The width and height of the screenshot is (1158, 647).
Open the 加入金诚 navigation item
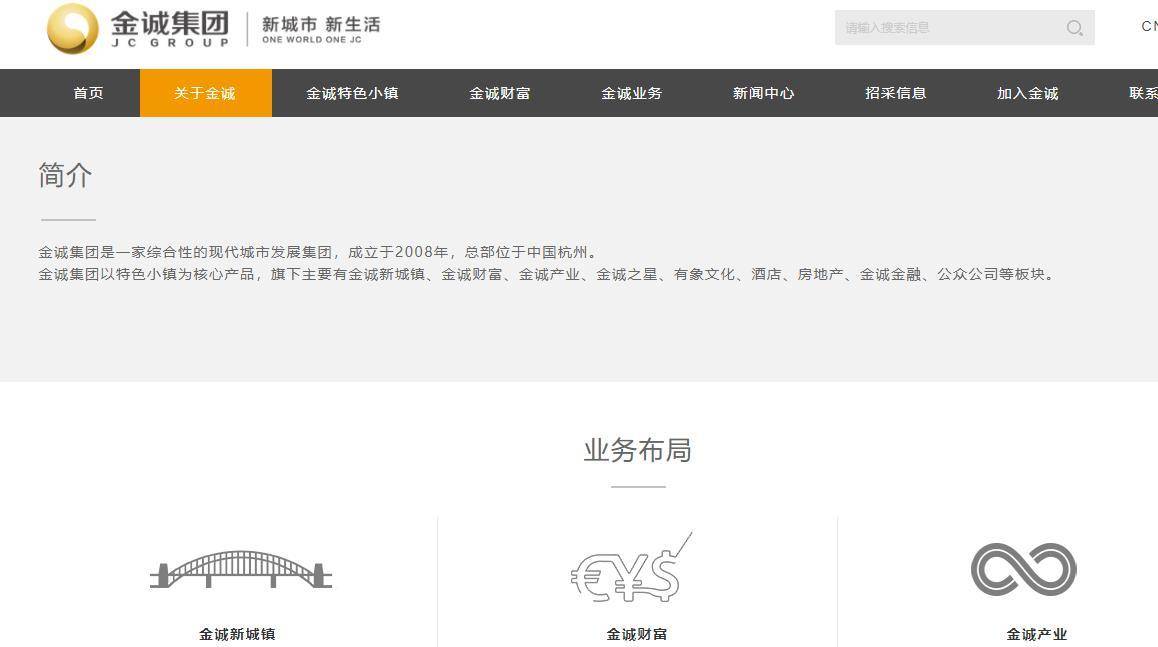tap(1026, 92)
